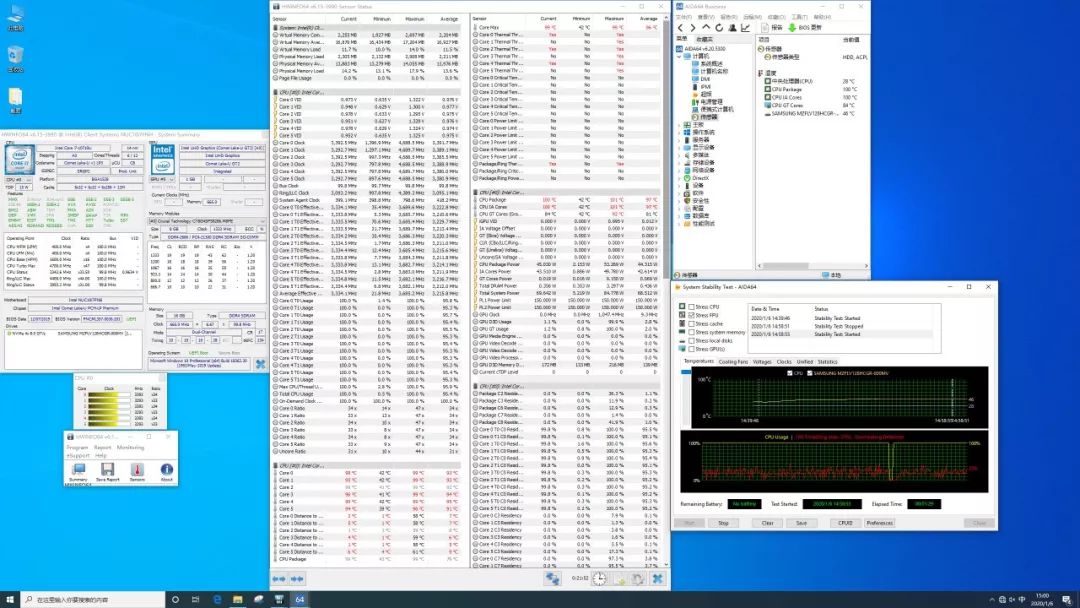Screen dimensions: 1080x608
Task: Click Save in System Stability Test
Action: tap(801, 523)
